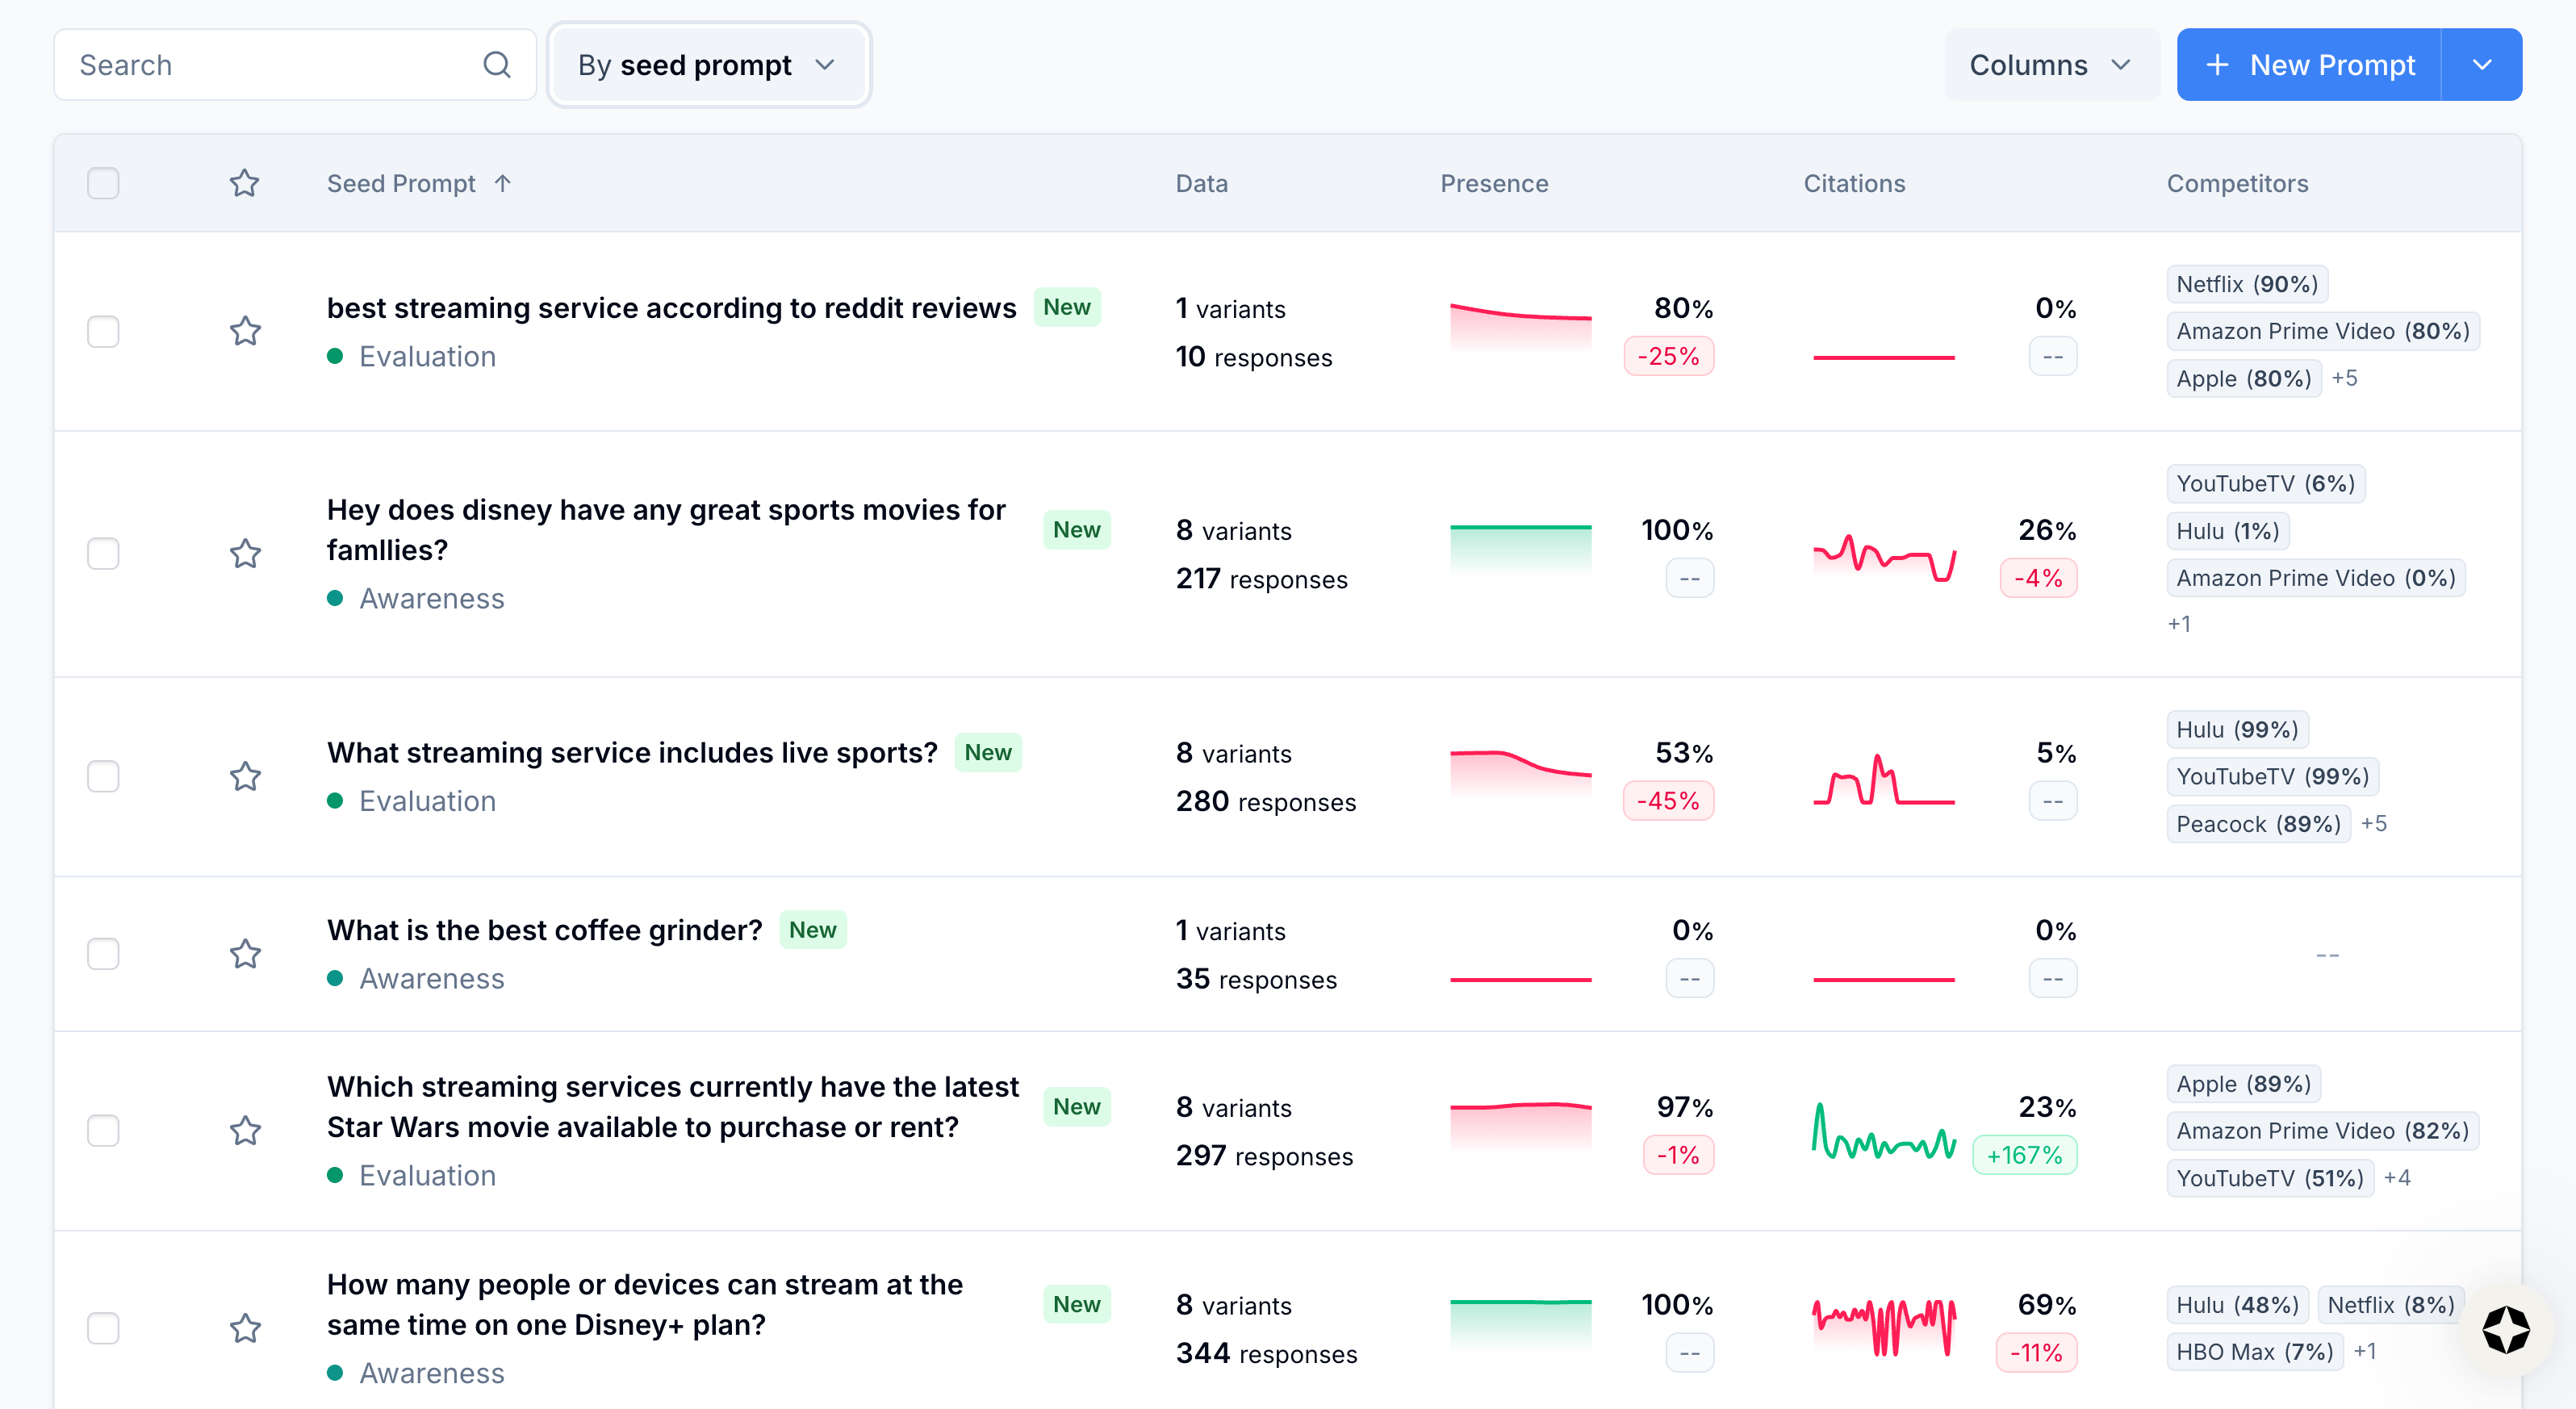Click the New Prompt button

pos(2310,65)
